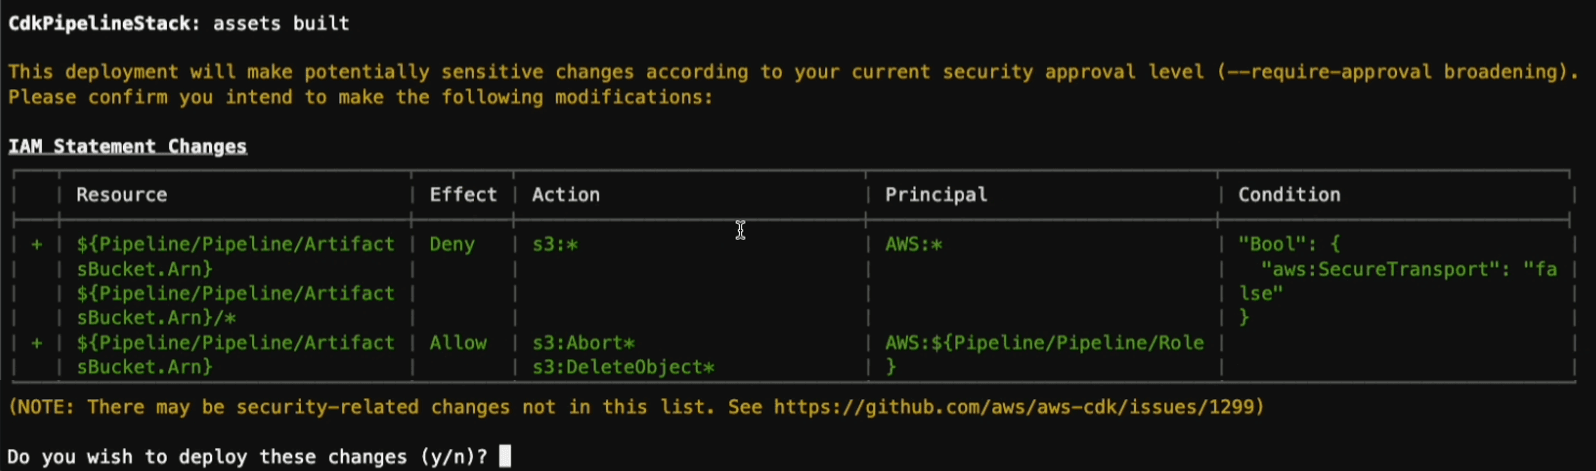Viewport: 1596px width, 471px height.
Task: Click the Allow effect cell
Action: point(458,343)
